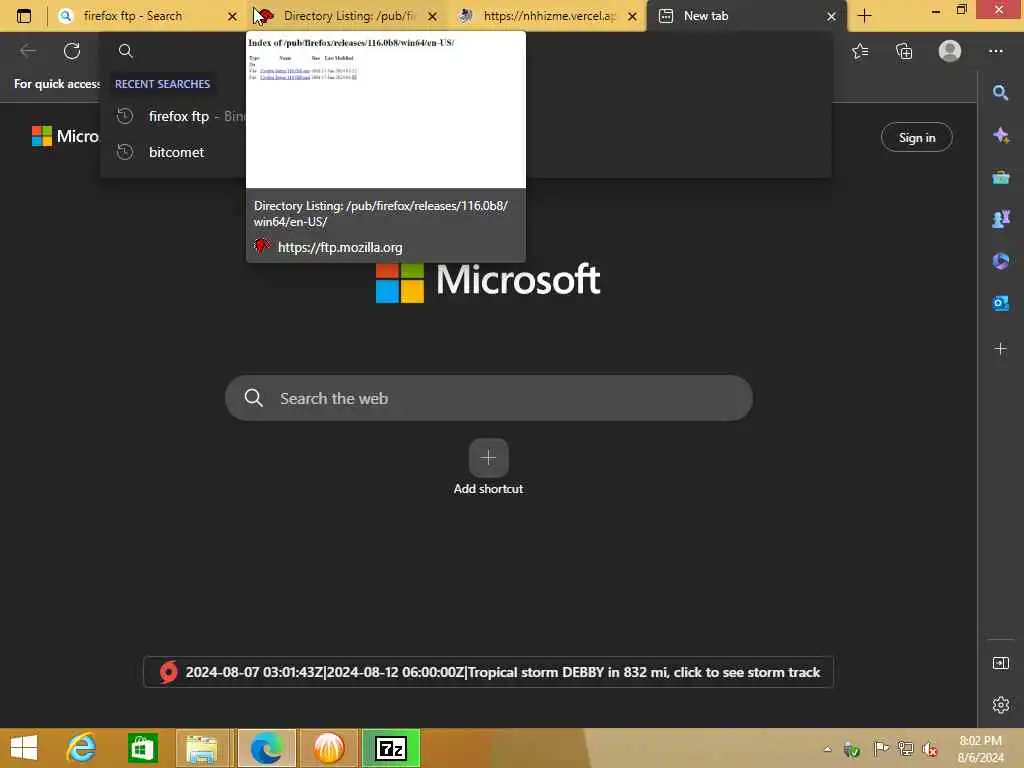Viewport: 1024px width, 768px height.
Task: Open the sidebar Outlook icon
Action: (1000, 303)
